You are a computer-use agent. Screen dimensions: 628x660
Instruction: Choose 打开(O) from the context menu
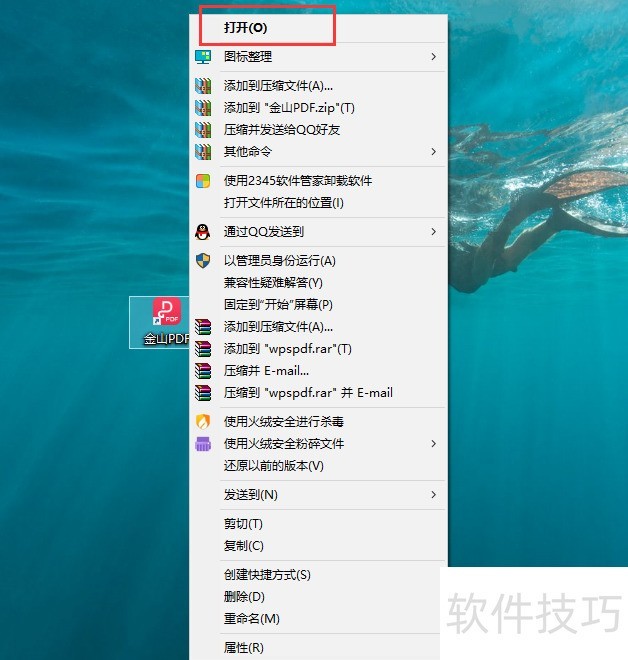tap(245, 28)
